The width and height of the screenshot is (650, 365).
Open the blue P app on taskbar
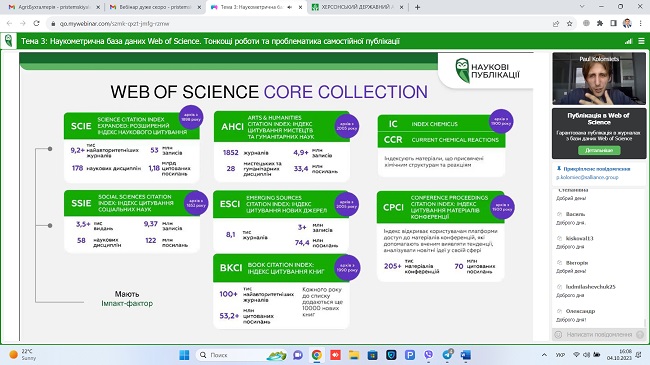tap(410, 355)
